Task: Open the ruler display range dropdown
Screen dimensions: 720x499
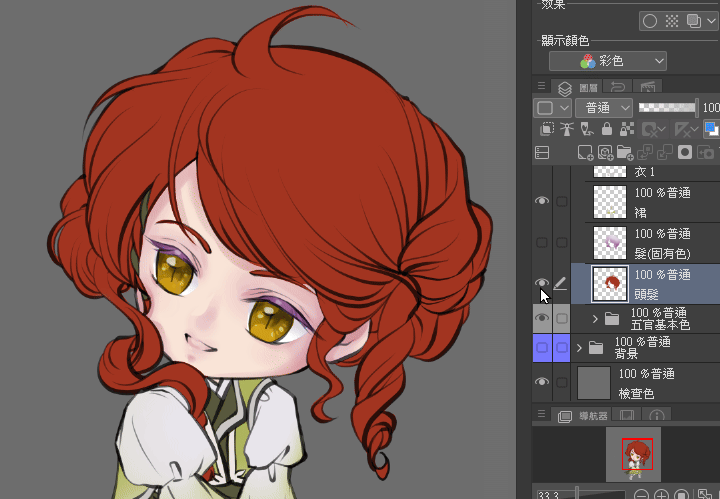Action: (x=686, y=129)
